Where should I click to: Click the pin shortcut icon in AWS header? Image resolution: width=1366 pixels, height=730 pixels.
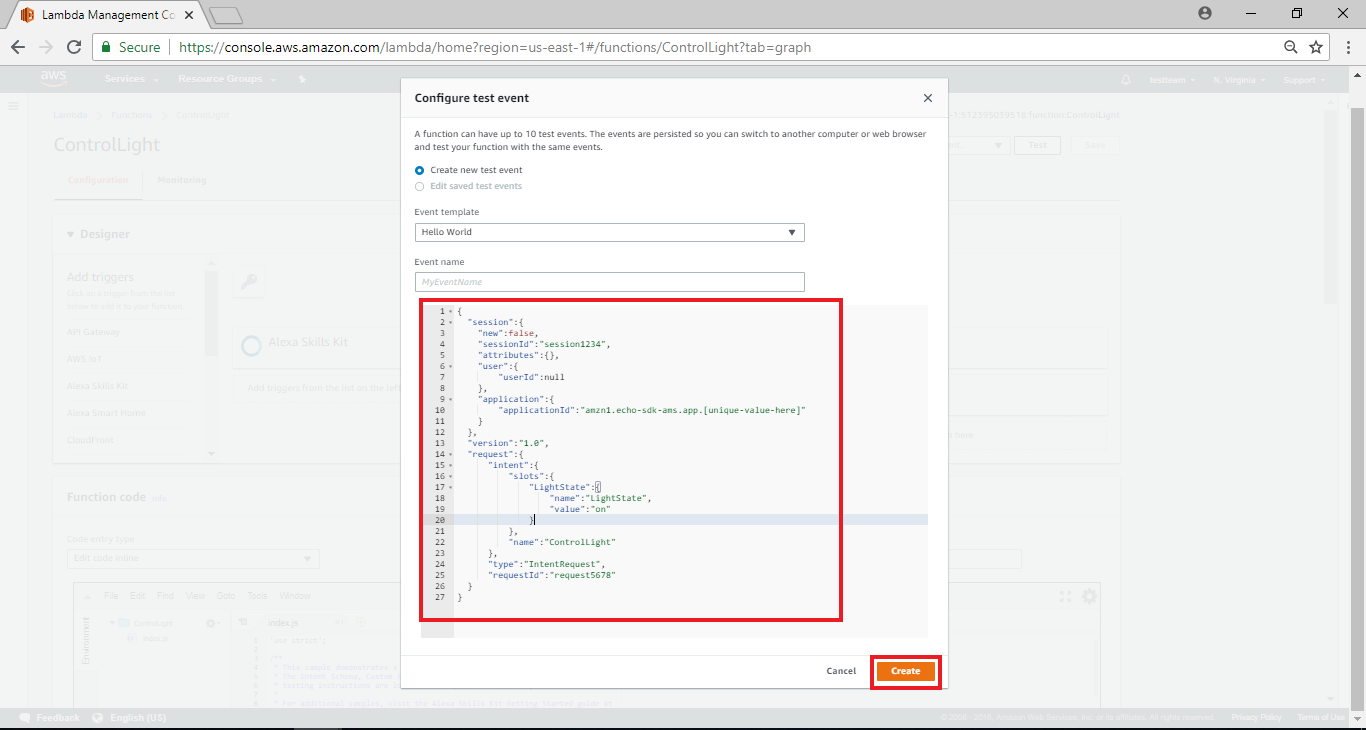302,79
